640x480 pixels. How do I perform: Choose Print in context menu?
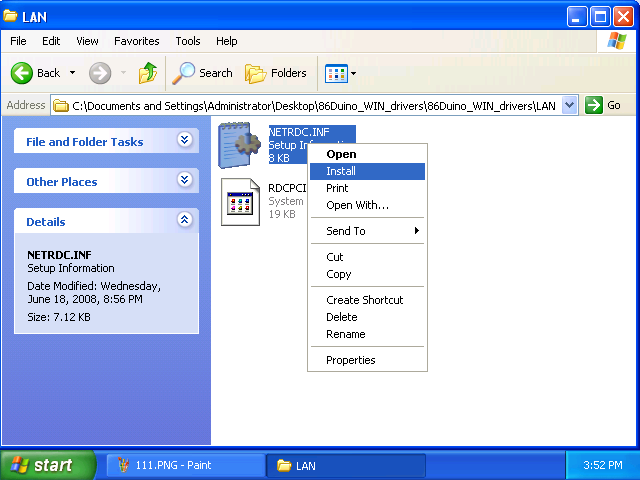(367, 188)
